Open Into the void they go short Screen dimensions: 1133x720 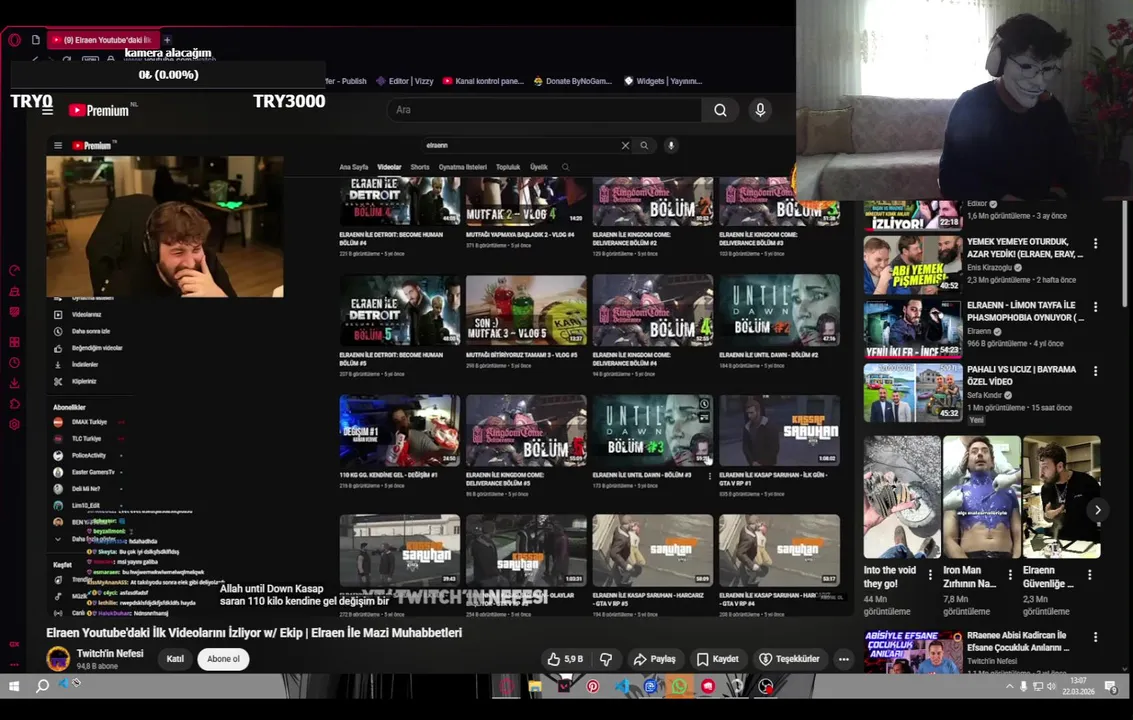click(x=902, y=497)
